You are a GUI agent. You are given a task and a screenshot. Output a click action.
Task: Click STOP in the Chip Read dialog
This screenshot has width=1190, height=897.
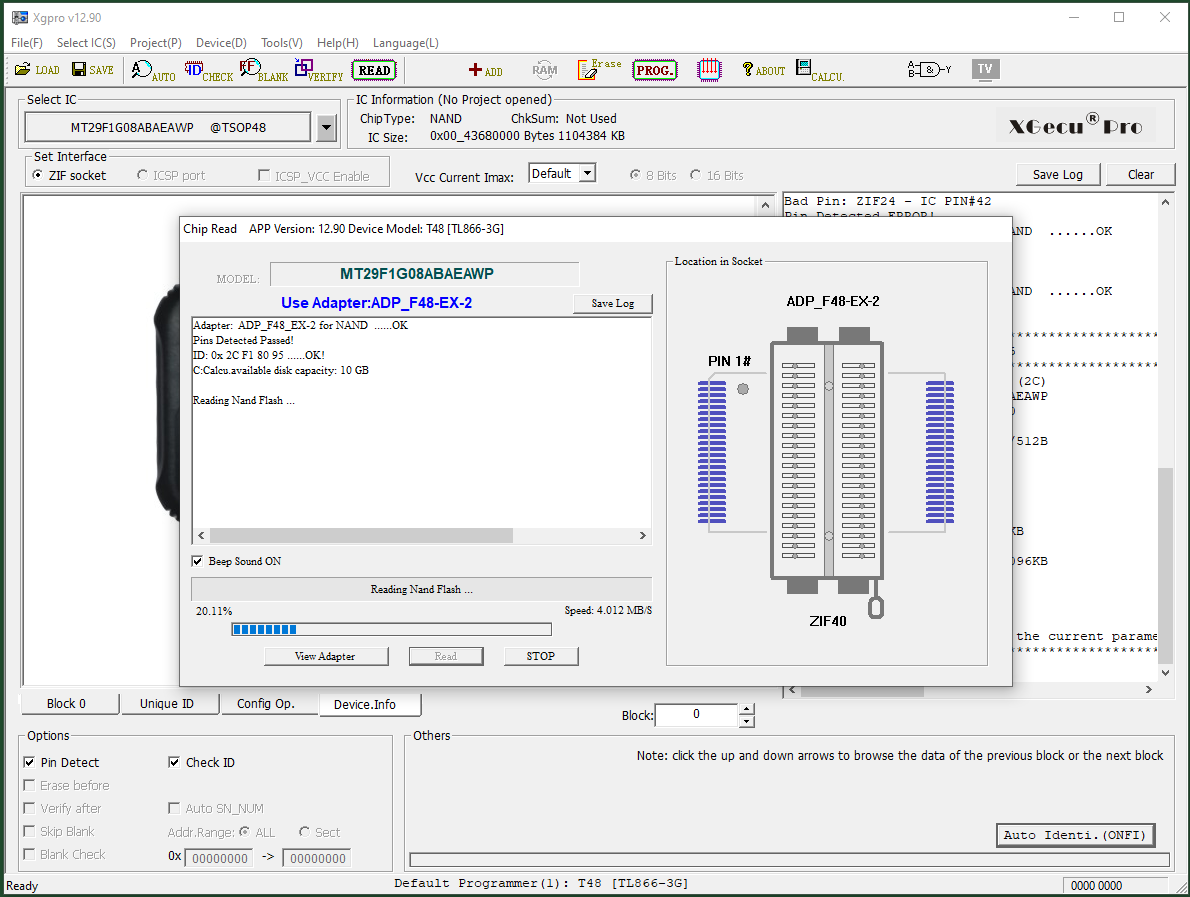coord(540,656)
